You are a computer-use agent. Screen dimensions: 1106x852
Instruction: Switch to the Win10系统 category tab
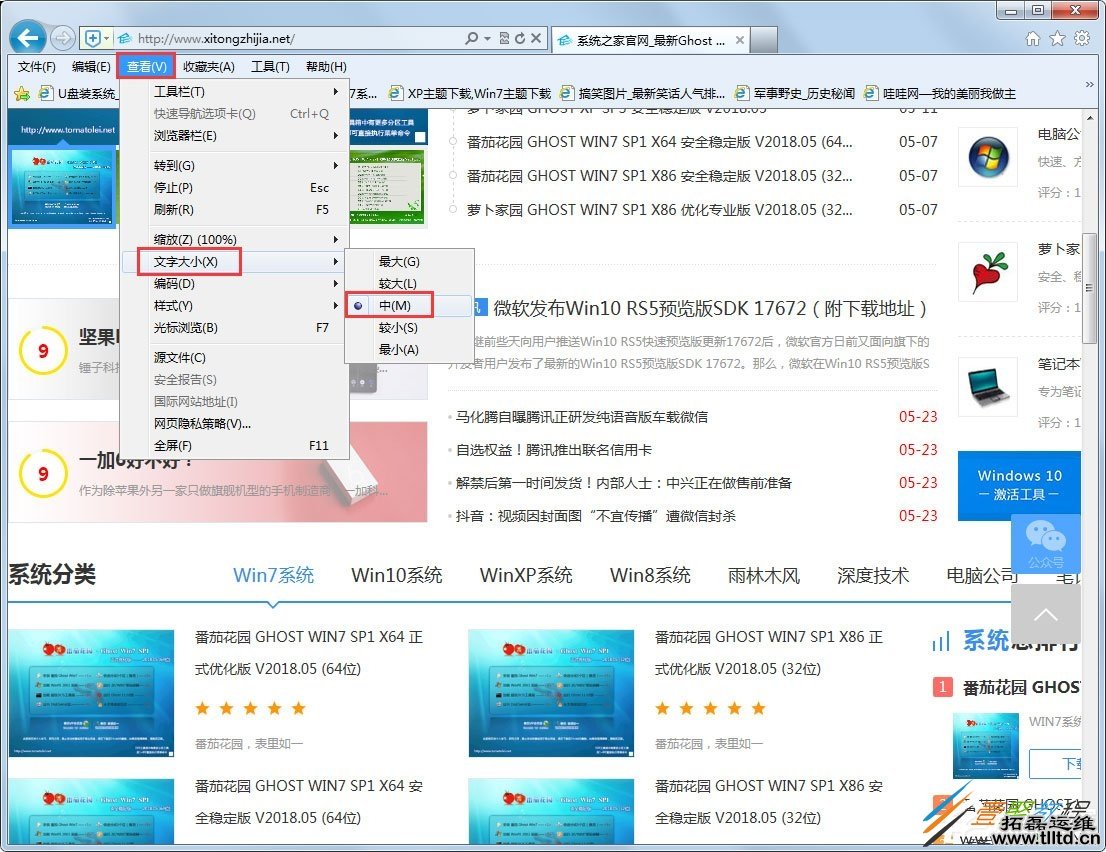(x=400, y=575)
